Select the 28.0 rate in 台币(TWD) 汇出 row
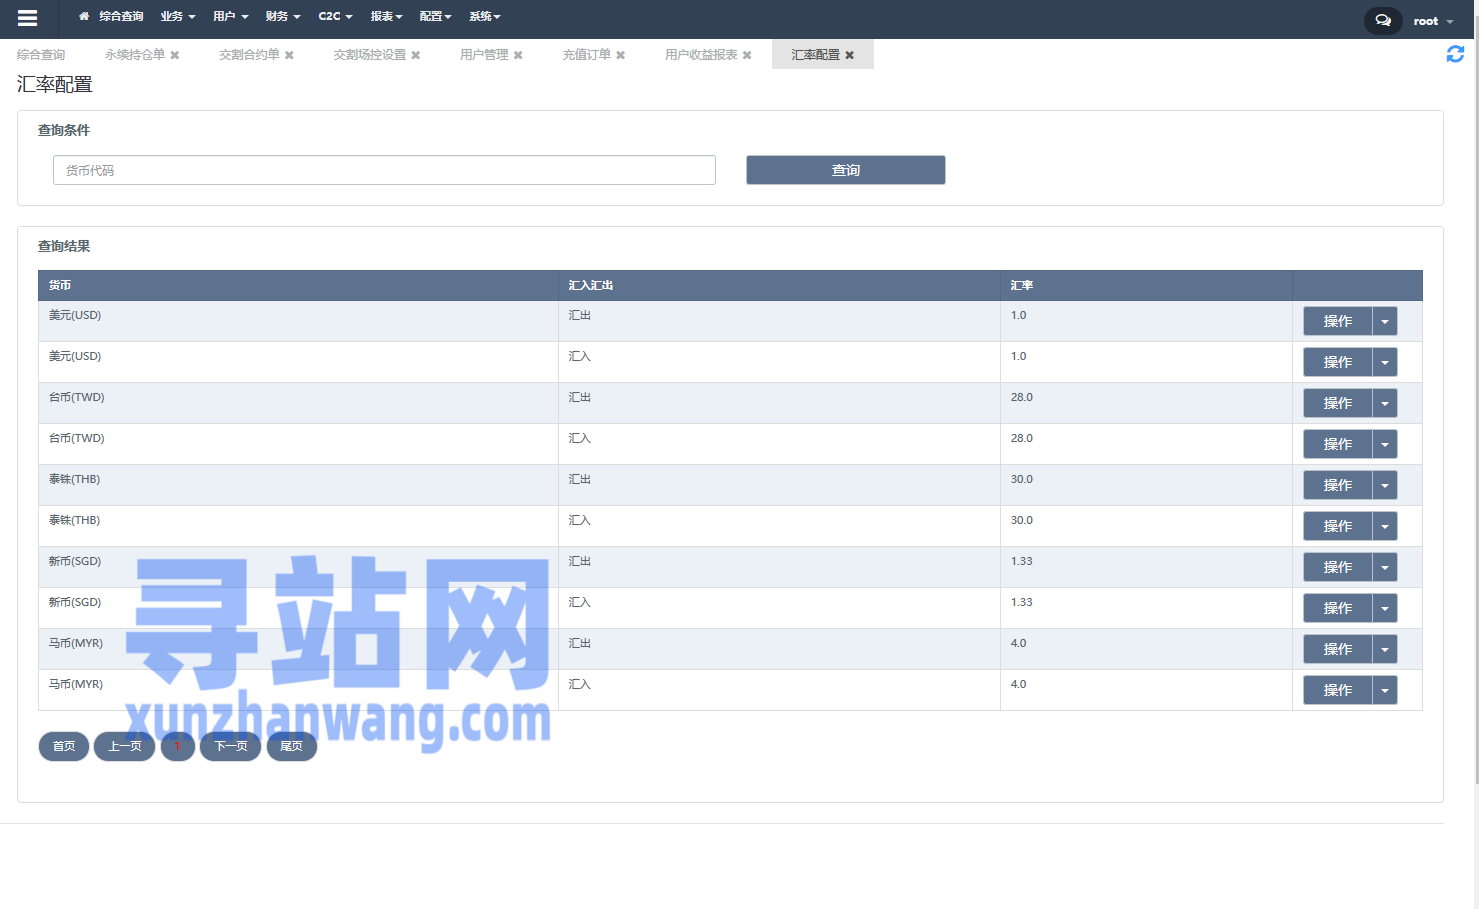 [1022, 397]
